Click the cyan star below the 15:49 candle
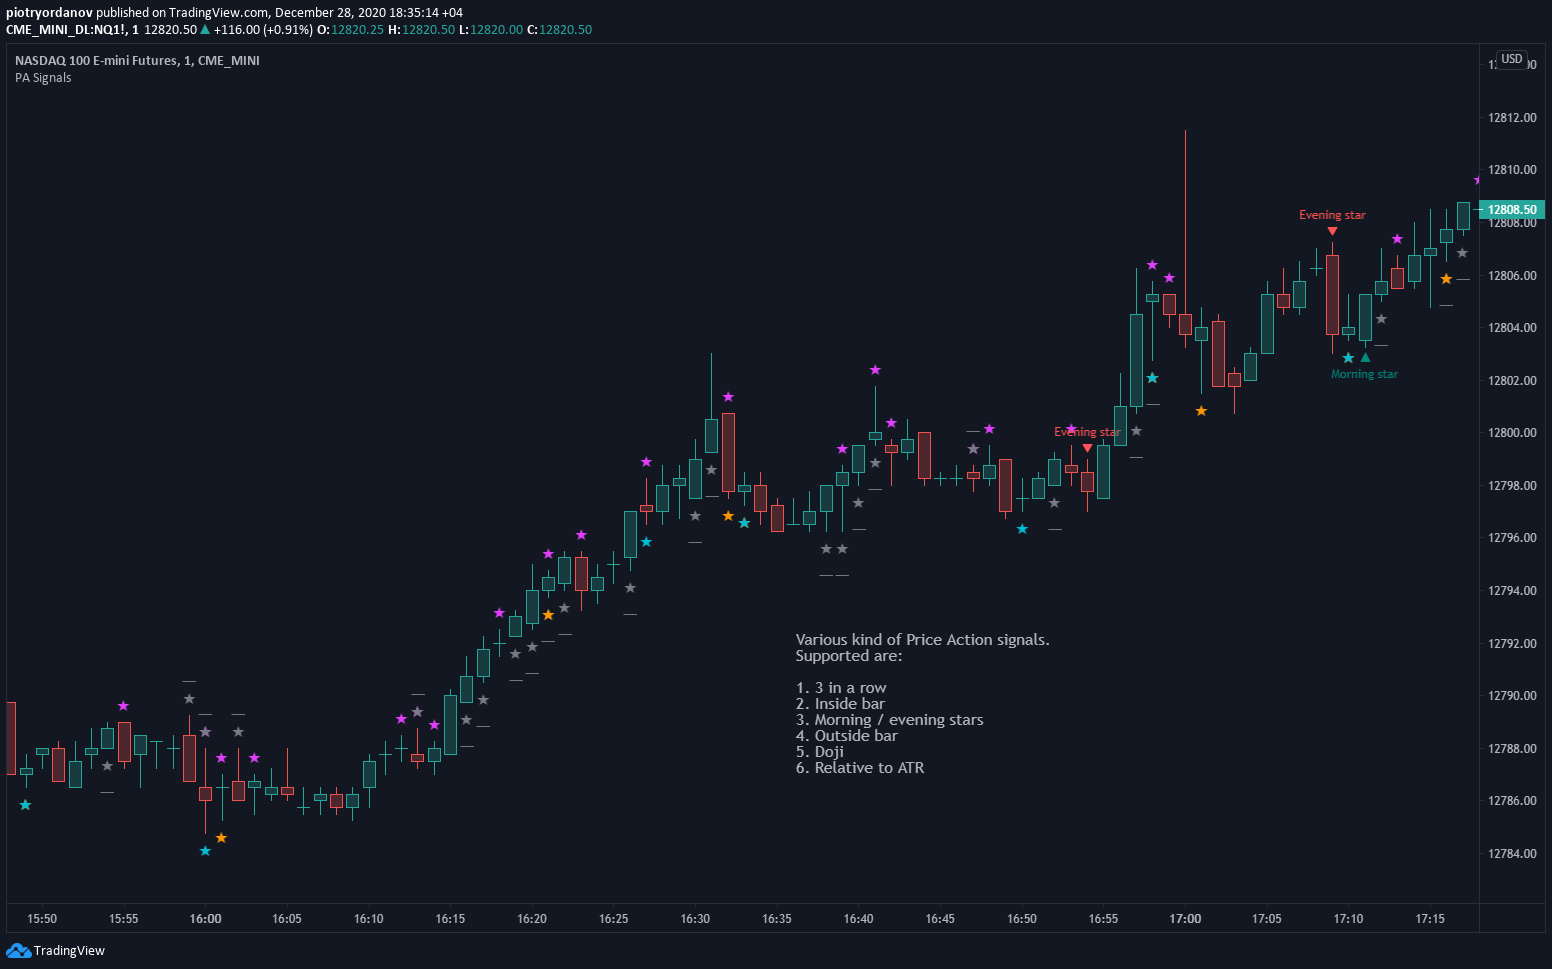 click(x=25, y=805)
